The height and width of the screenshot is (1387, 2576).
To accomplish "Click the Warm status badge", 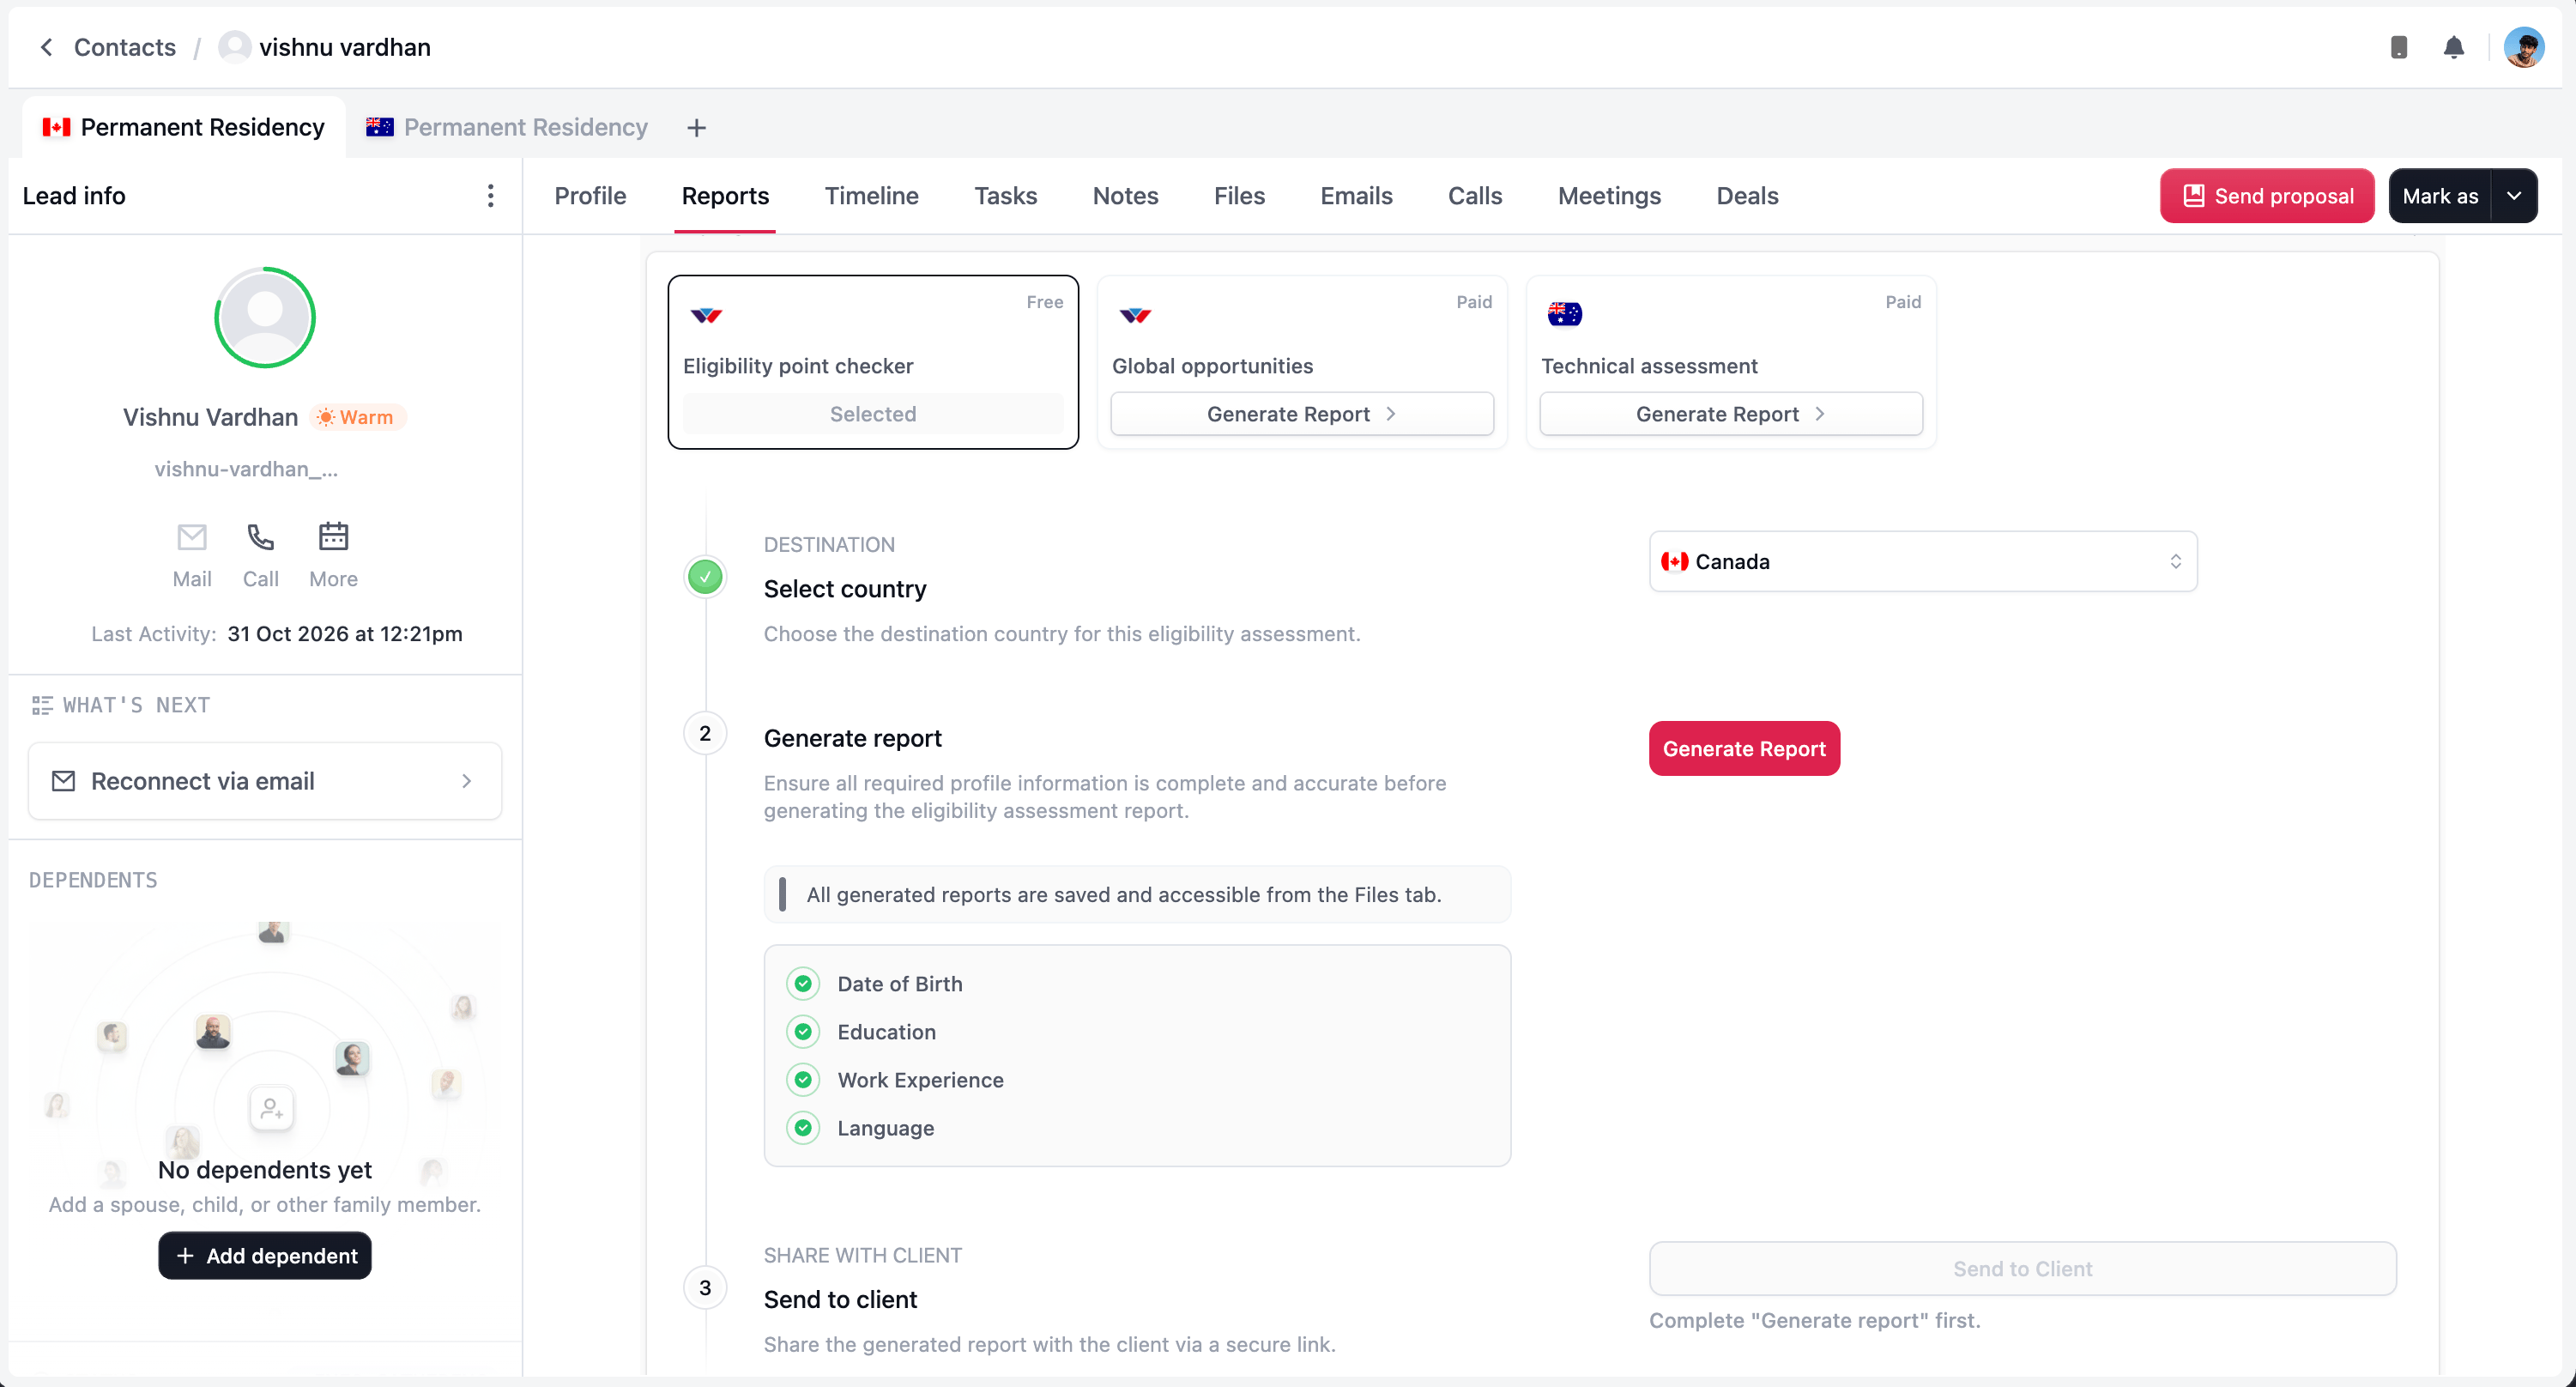I will point(356,417).
